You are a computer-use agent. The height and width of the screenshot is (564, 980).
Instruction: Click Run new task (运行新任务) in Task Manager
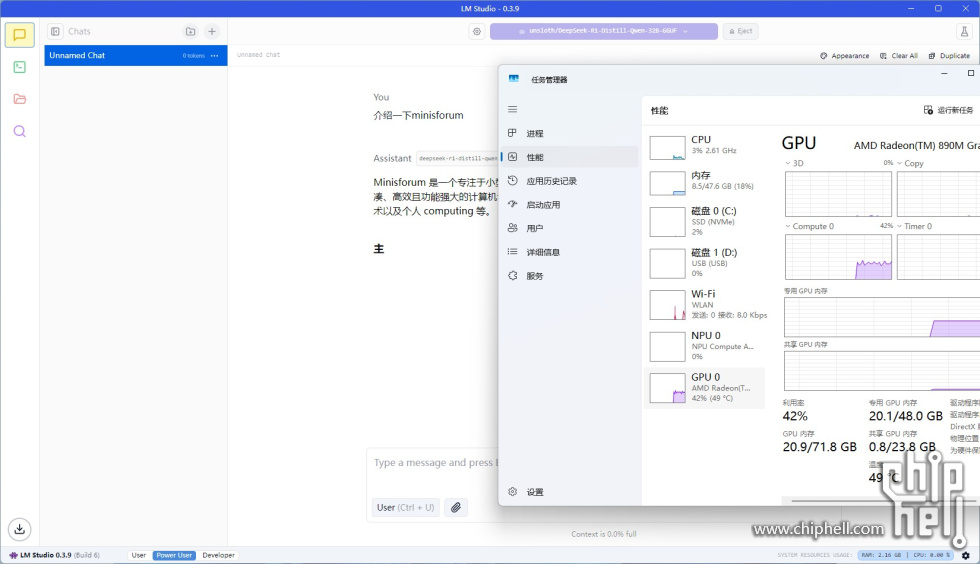point(948,110)
